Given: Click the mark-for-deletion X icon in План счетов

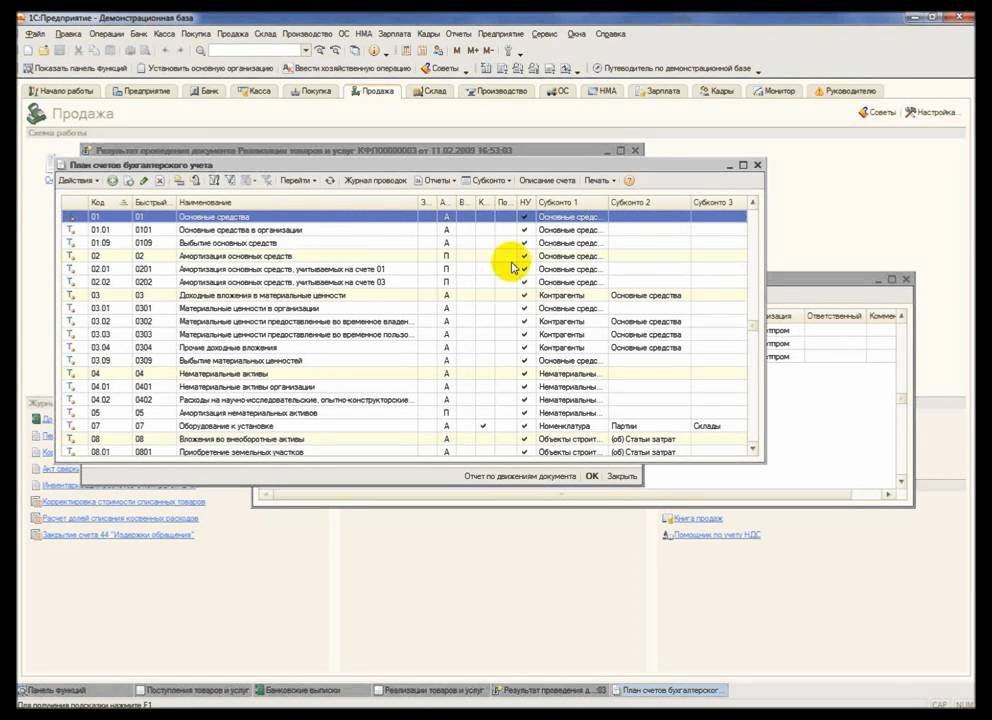Looking at the screenshot, I should pyautogui.click(x=160, y=181).
